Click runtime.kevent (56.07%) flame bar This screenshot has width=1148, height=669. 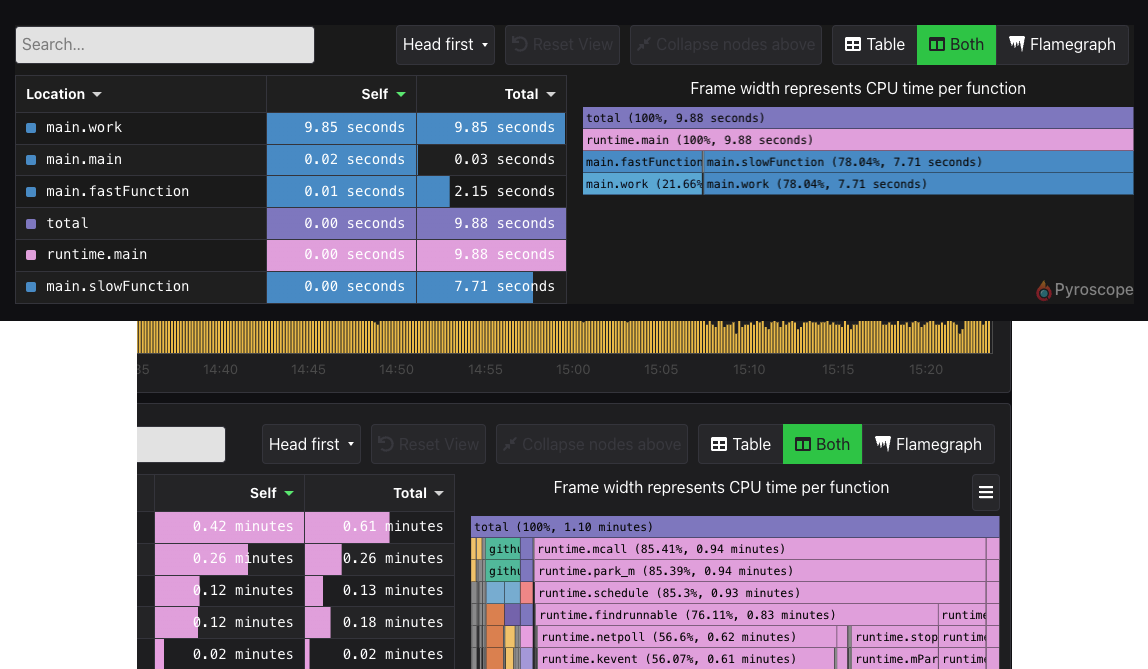click(x=687, y=659)
